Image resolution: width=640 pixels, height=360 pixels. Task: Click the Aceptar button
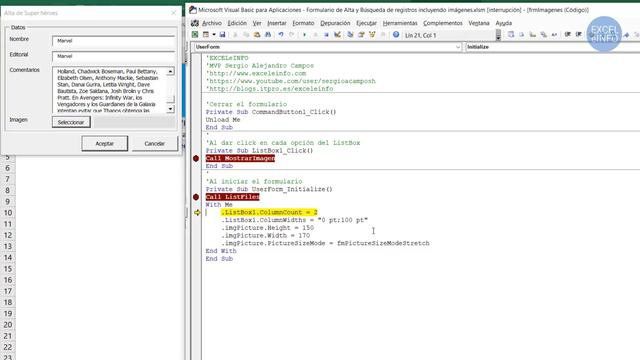[104, 143]
